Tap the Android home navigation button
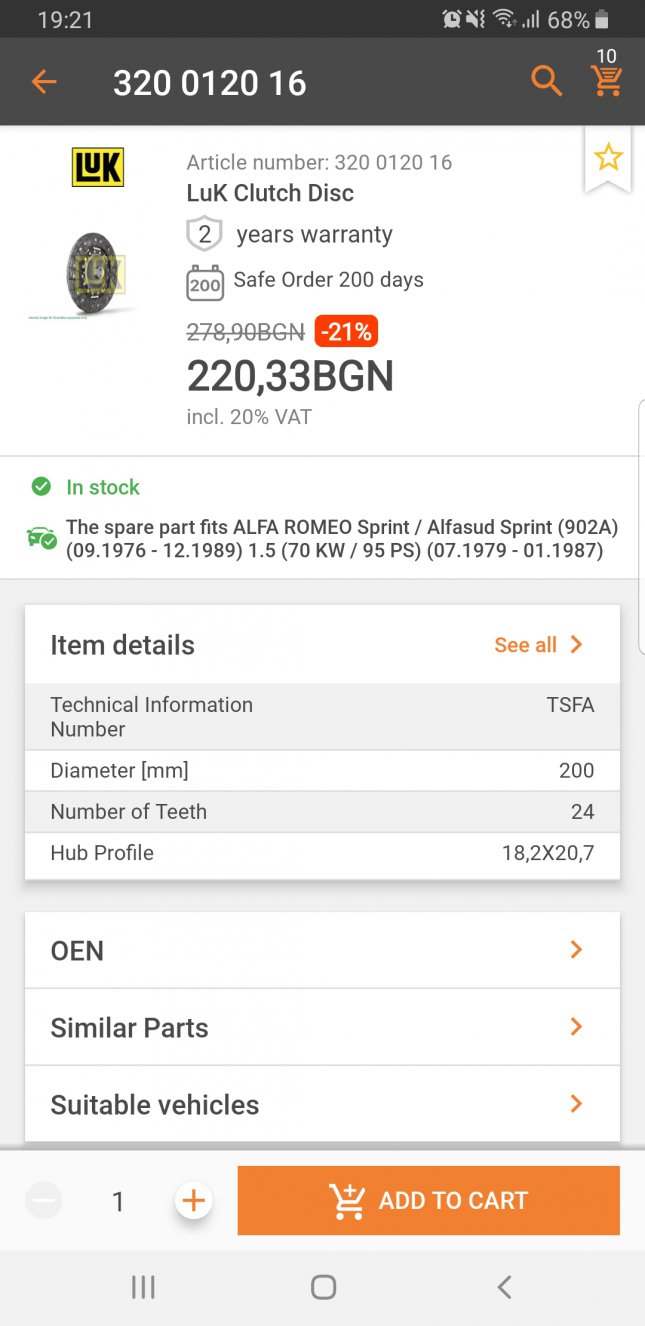This screenshot has height=1326, width=645. tap(323, 1287)
